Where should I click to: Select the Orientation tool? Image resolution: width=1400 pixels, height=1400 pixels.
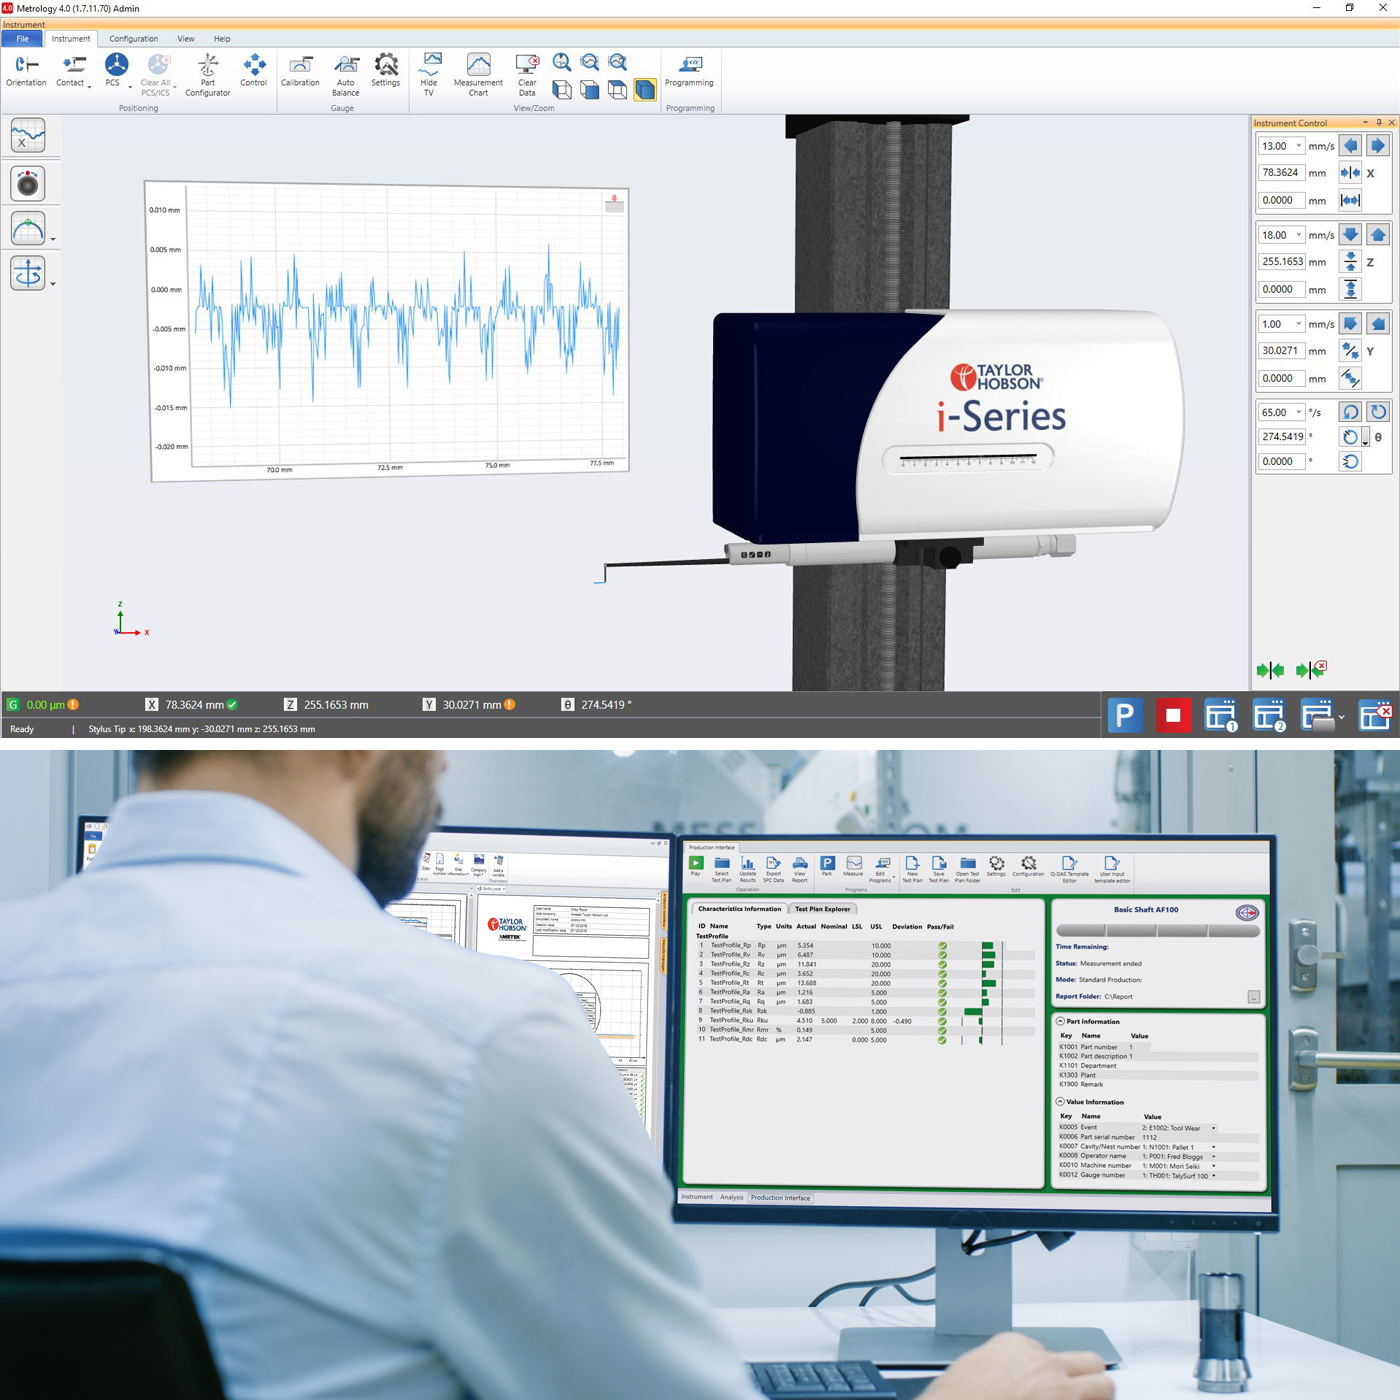point(25,70)
